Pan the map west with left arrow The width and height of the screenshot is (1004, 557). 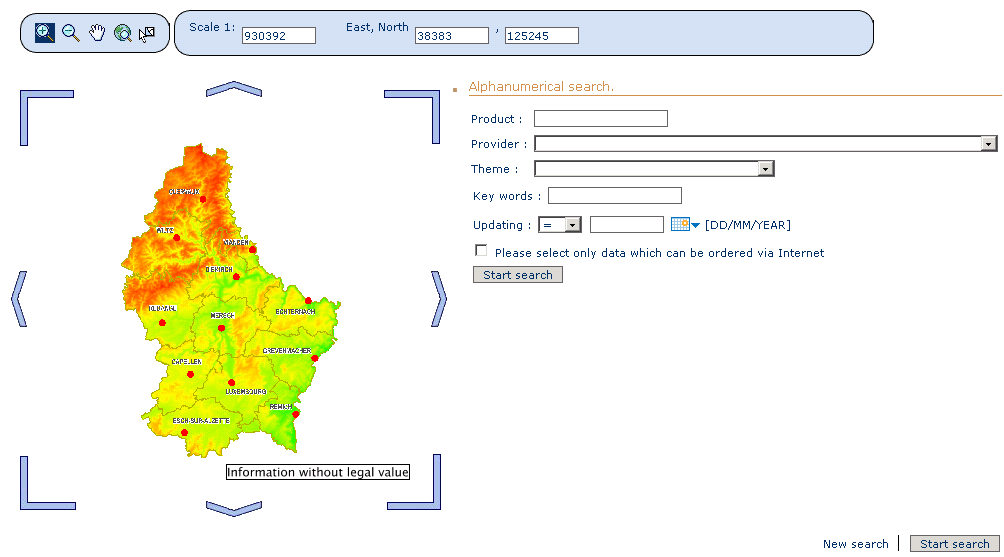click(18, 298)
